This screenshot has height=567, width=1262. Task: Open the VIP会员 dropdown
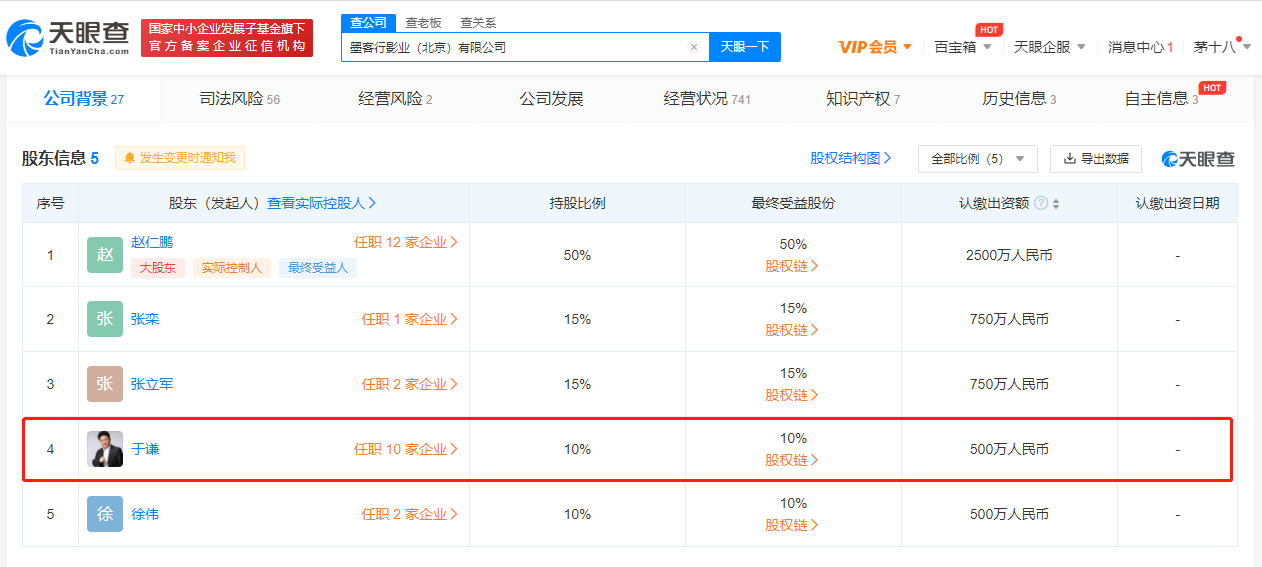tap(875, 47)
